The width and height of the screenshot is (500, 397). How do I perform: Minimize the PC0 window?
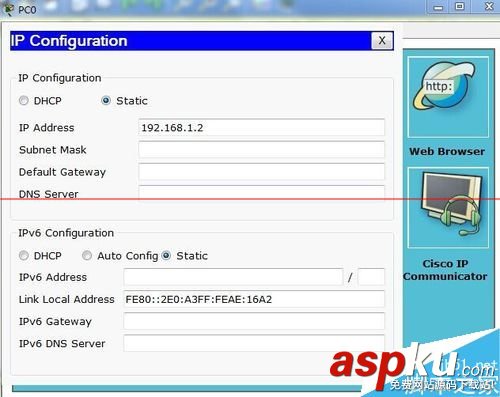[439, 7]
